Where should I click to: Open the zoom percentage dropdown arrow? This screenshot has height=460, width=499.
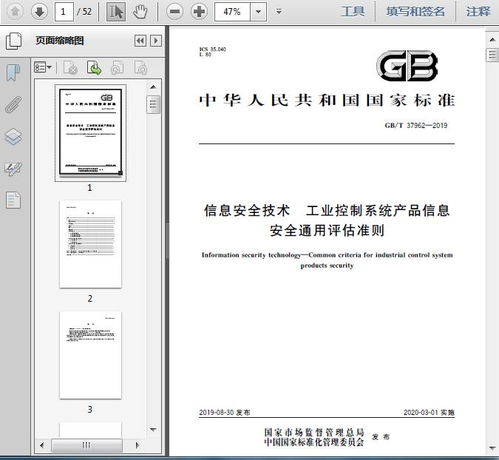click(x=258, y=12)
